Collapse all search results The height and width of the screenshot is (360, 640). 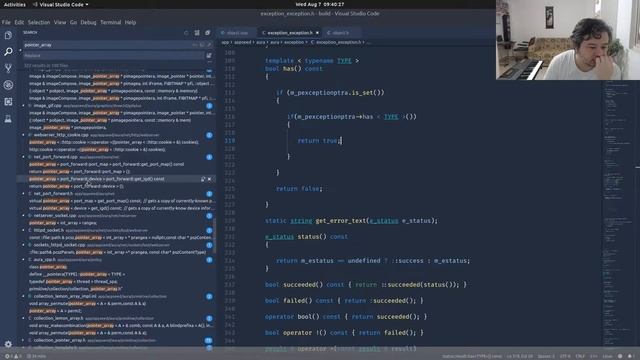point(208,33)
